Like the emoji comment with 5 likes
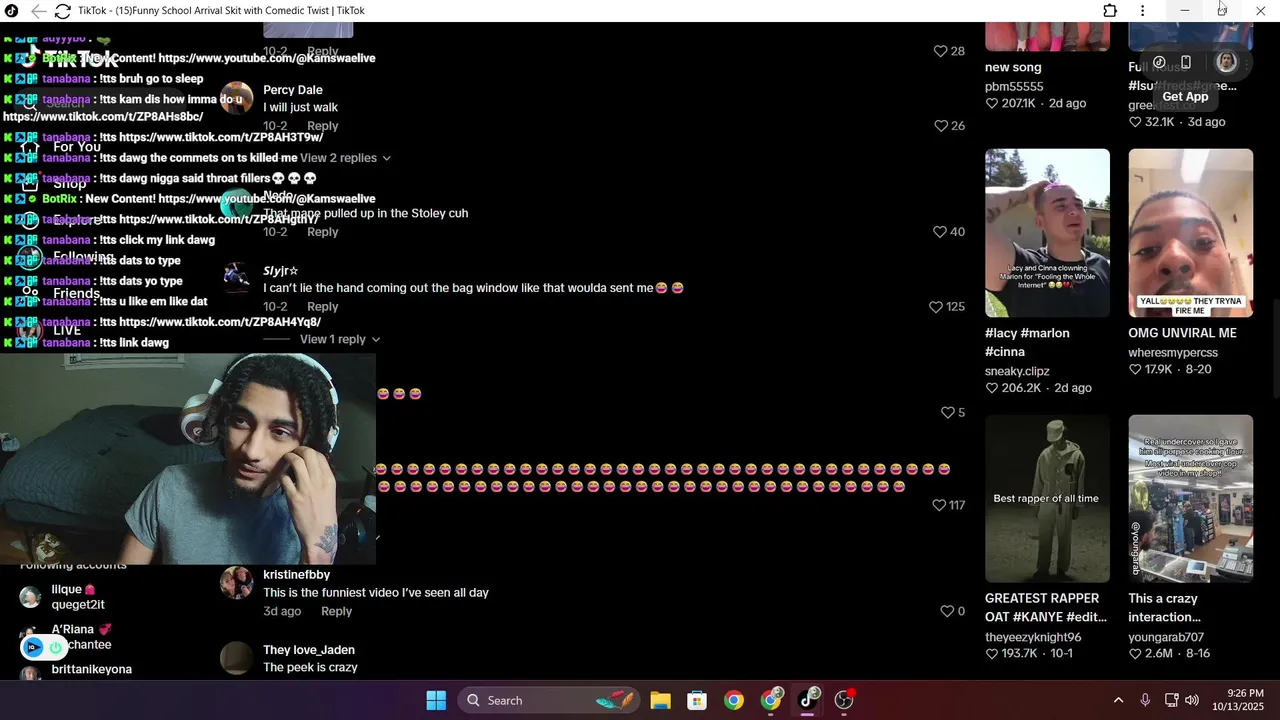1280x720 pixels. pos(948,413)
